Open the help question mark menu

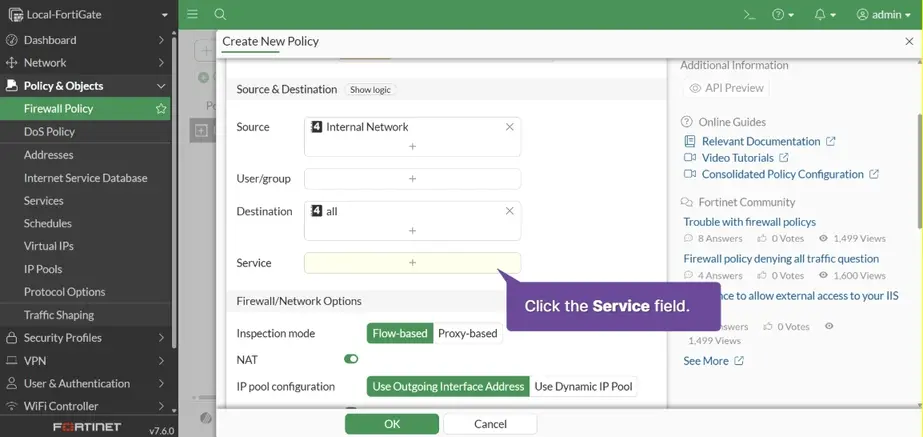pyautogui.click(x=783, y=15)
